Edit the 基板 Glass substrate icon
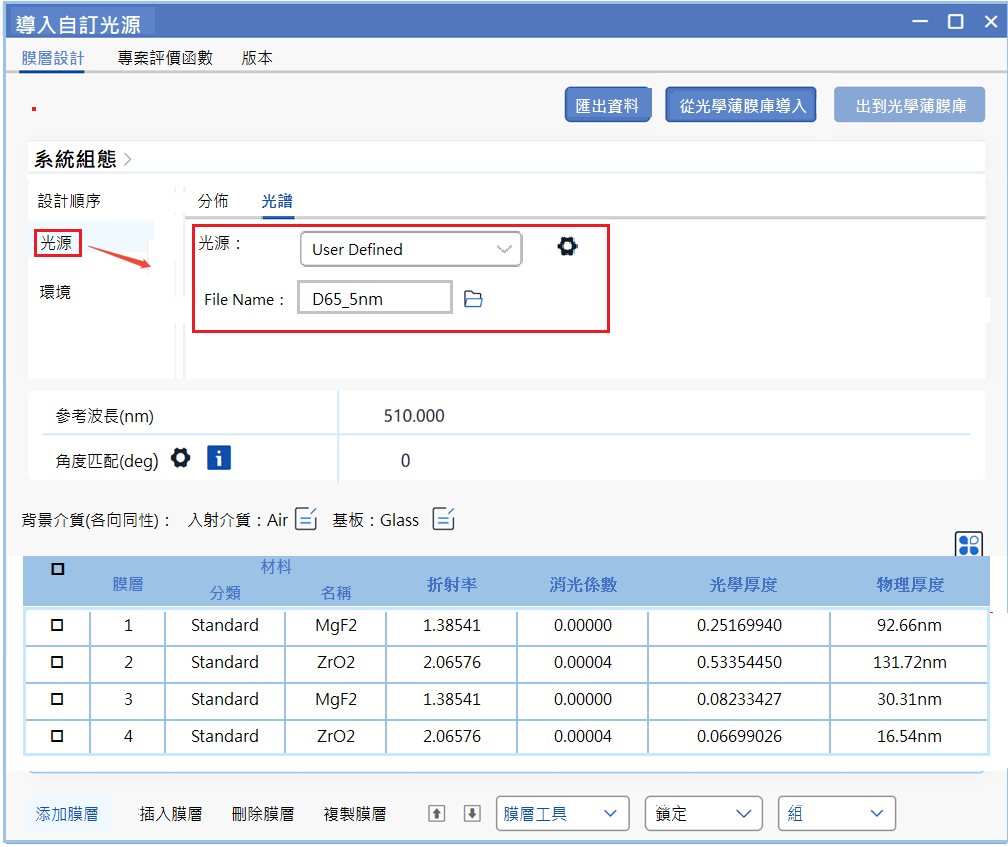 coord(444,519)
